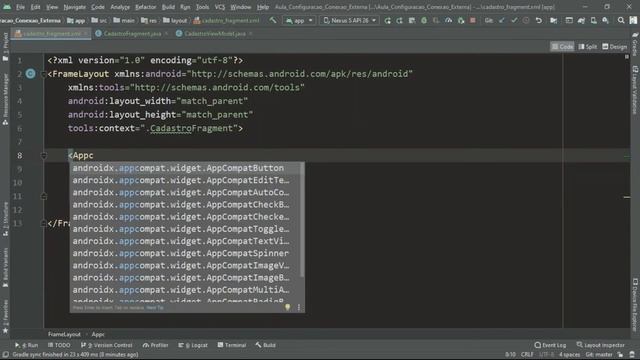Open the Git master branch selector
This screenshot has height=360, width=640.
coord(600,354)
